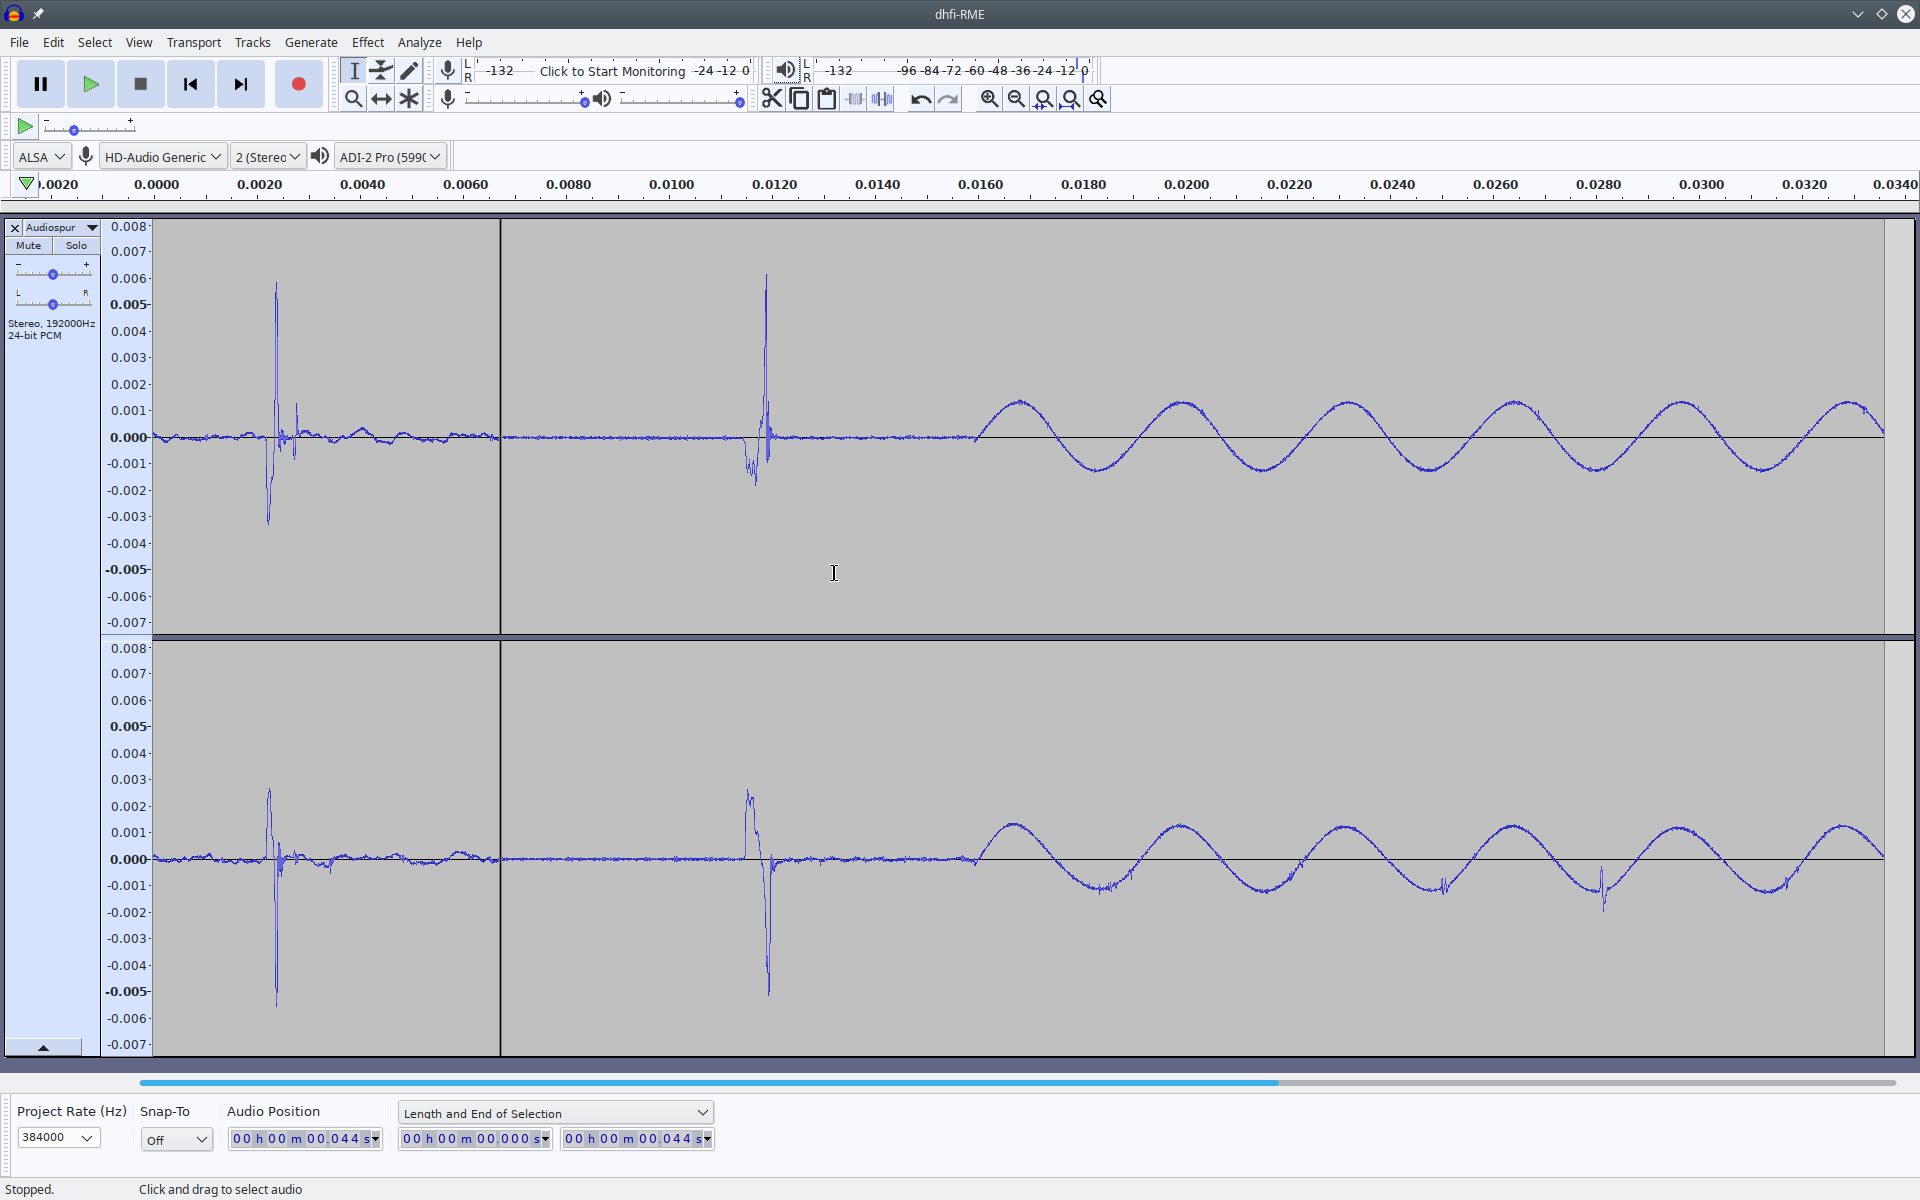Mute the Audiospur track
Viewport: 1920px width, 1200px height.
point(29,246)
